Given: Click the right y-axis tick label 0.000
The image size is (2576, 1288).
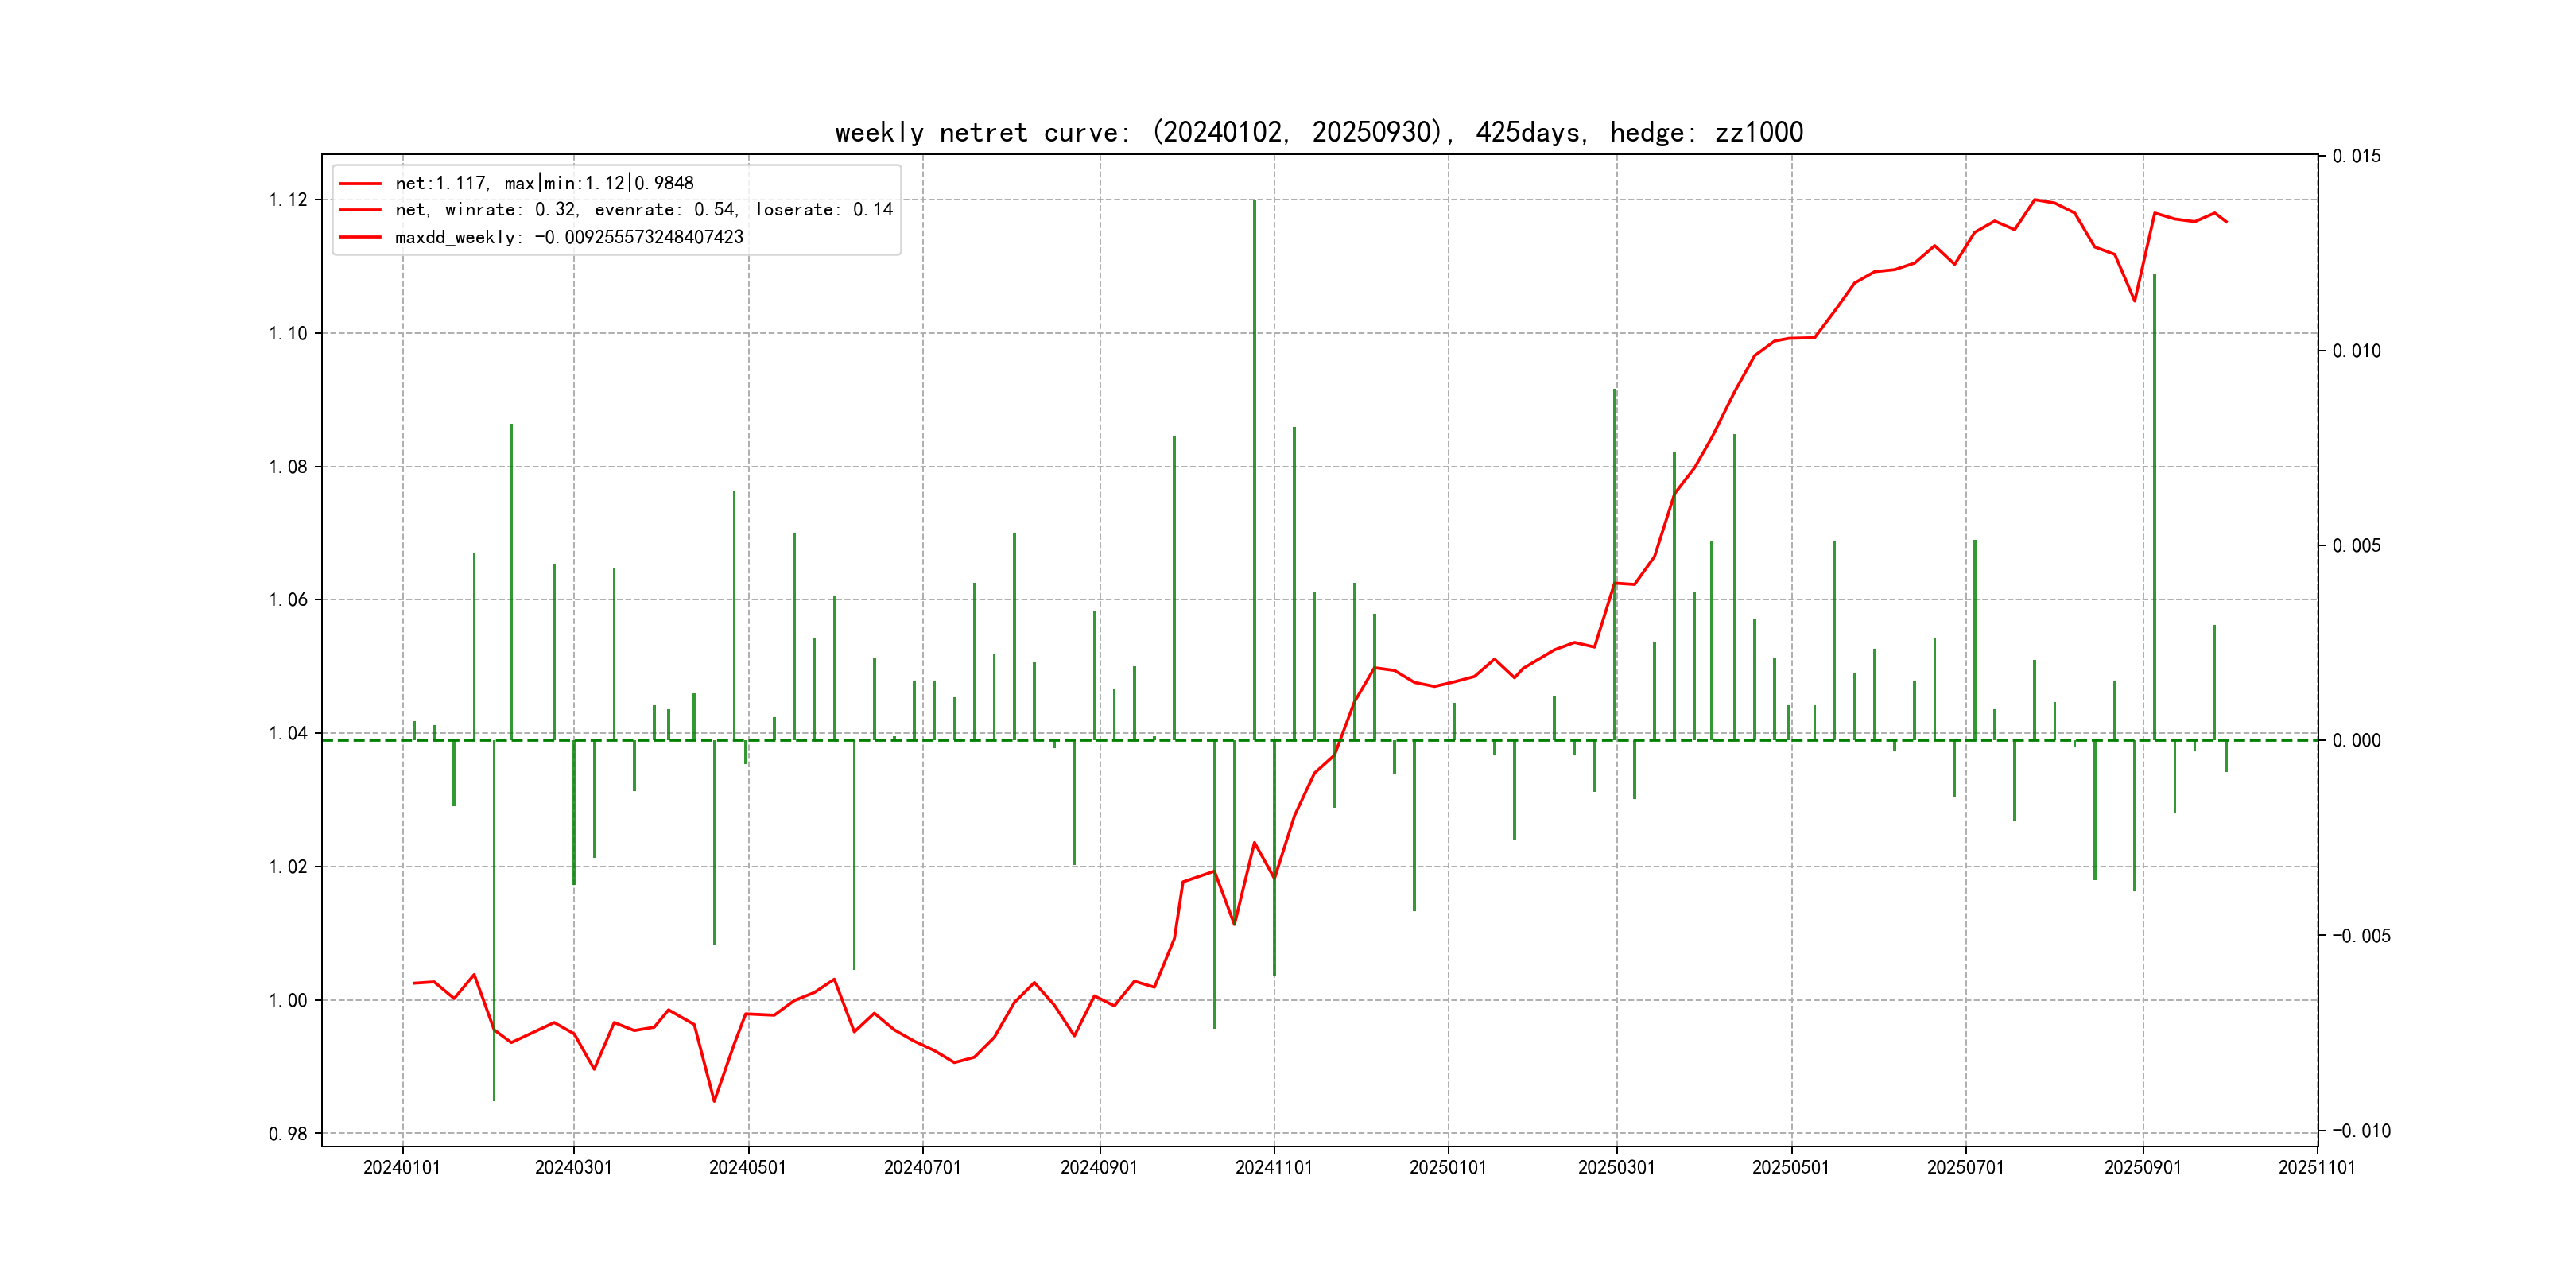Looking at the screenshot, I should point(2356,741).
